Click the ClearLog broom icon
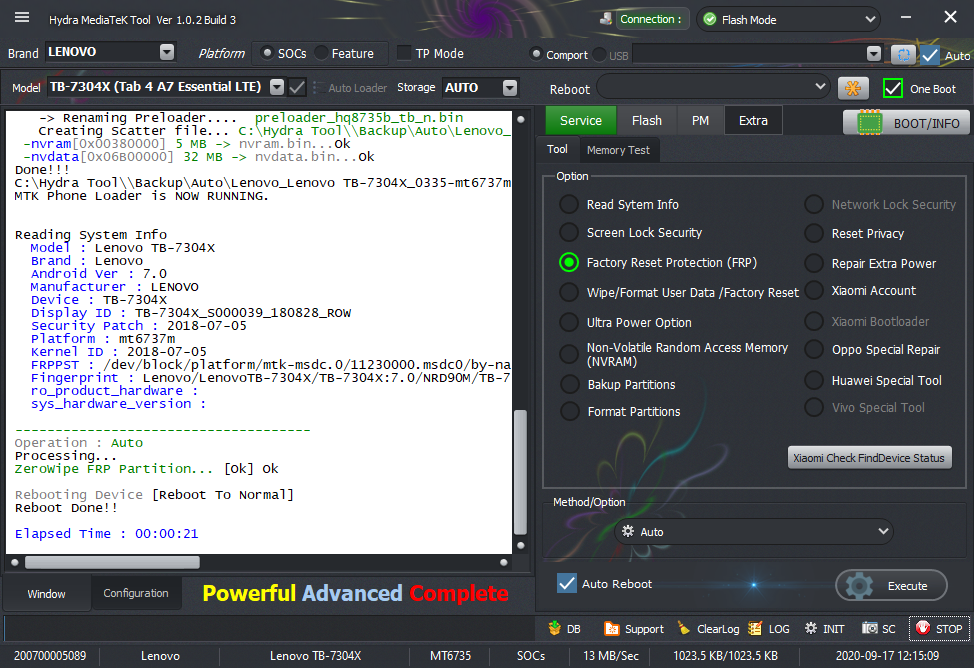Image resolution: width=974 pixels, height=668 pixels. [x=683, y=628]
